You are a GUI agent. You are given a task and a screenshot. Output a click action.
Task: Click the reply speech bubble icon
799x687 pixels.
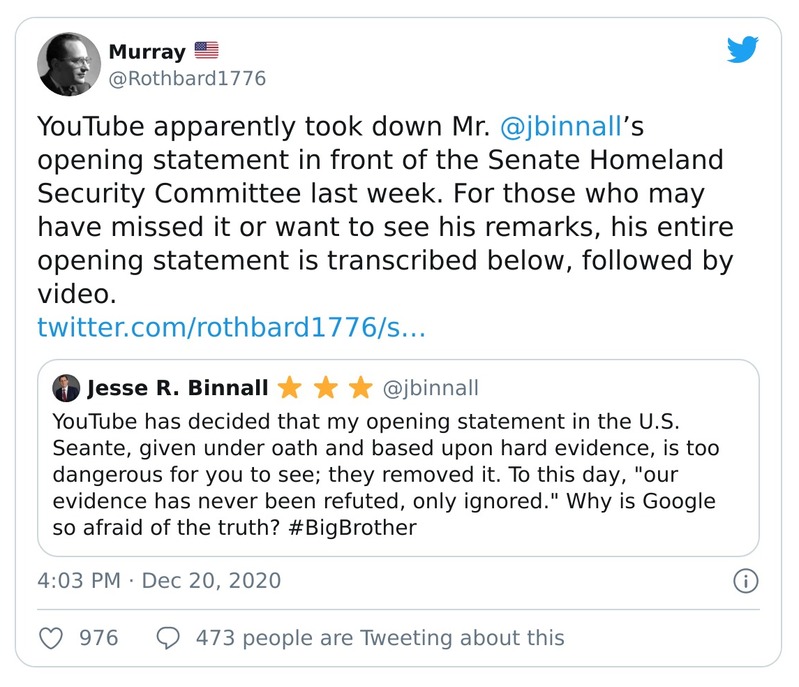point(168,637)
